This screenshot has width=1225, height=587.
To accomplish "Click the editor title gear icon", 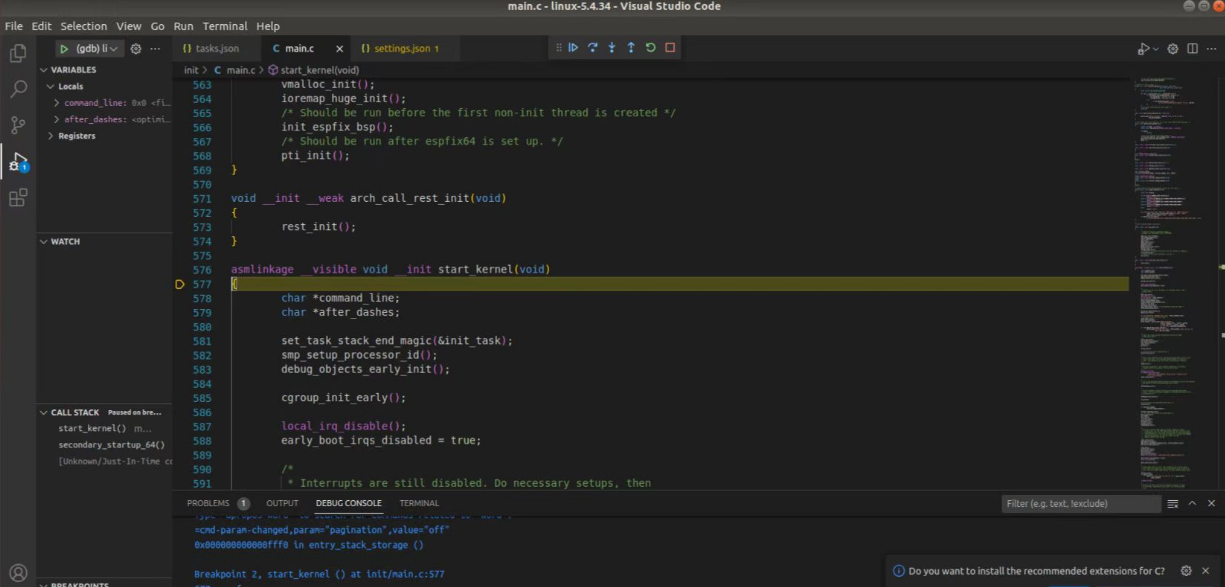I will [1173, 49].
